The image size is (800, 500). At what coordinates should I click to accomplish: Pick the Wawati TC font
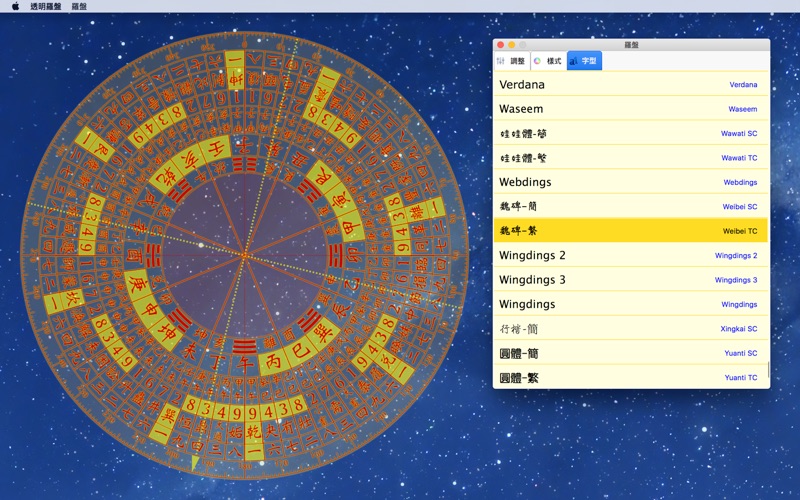[x=630, y=158]
